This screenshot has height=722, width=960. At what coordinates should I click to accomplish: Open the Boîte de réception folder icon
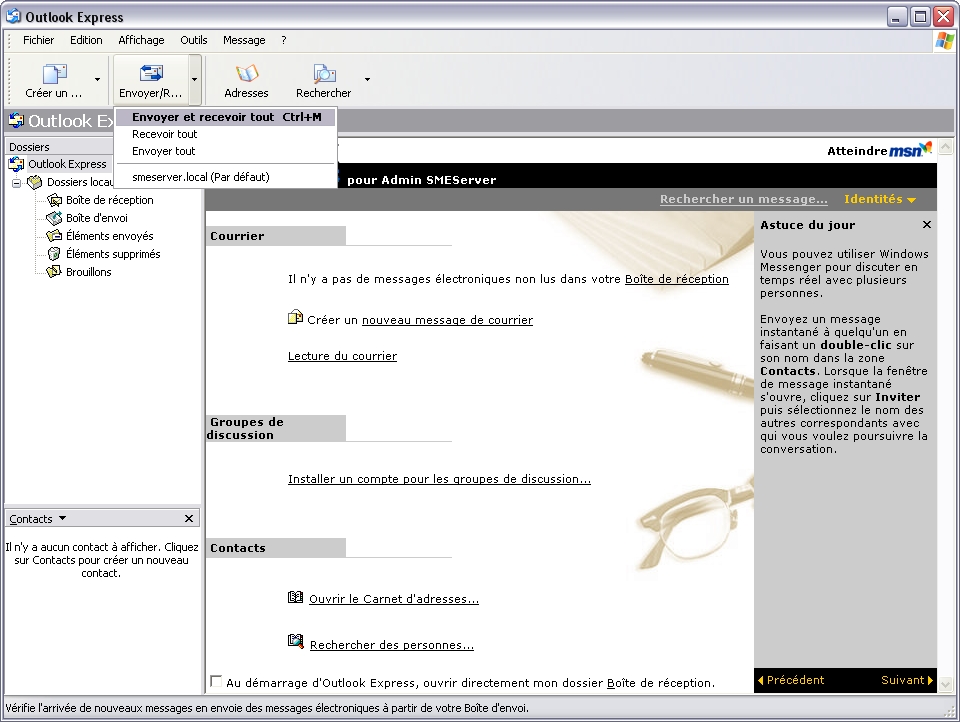[x=54, y=200]
